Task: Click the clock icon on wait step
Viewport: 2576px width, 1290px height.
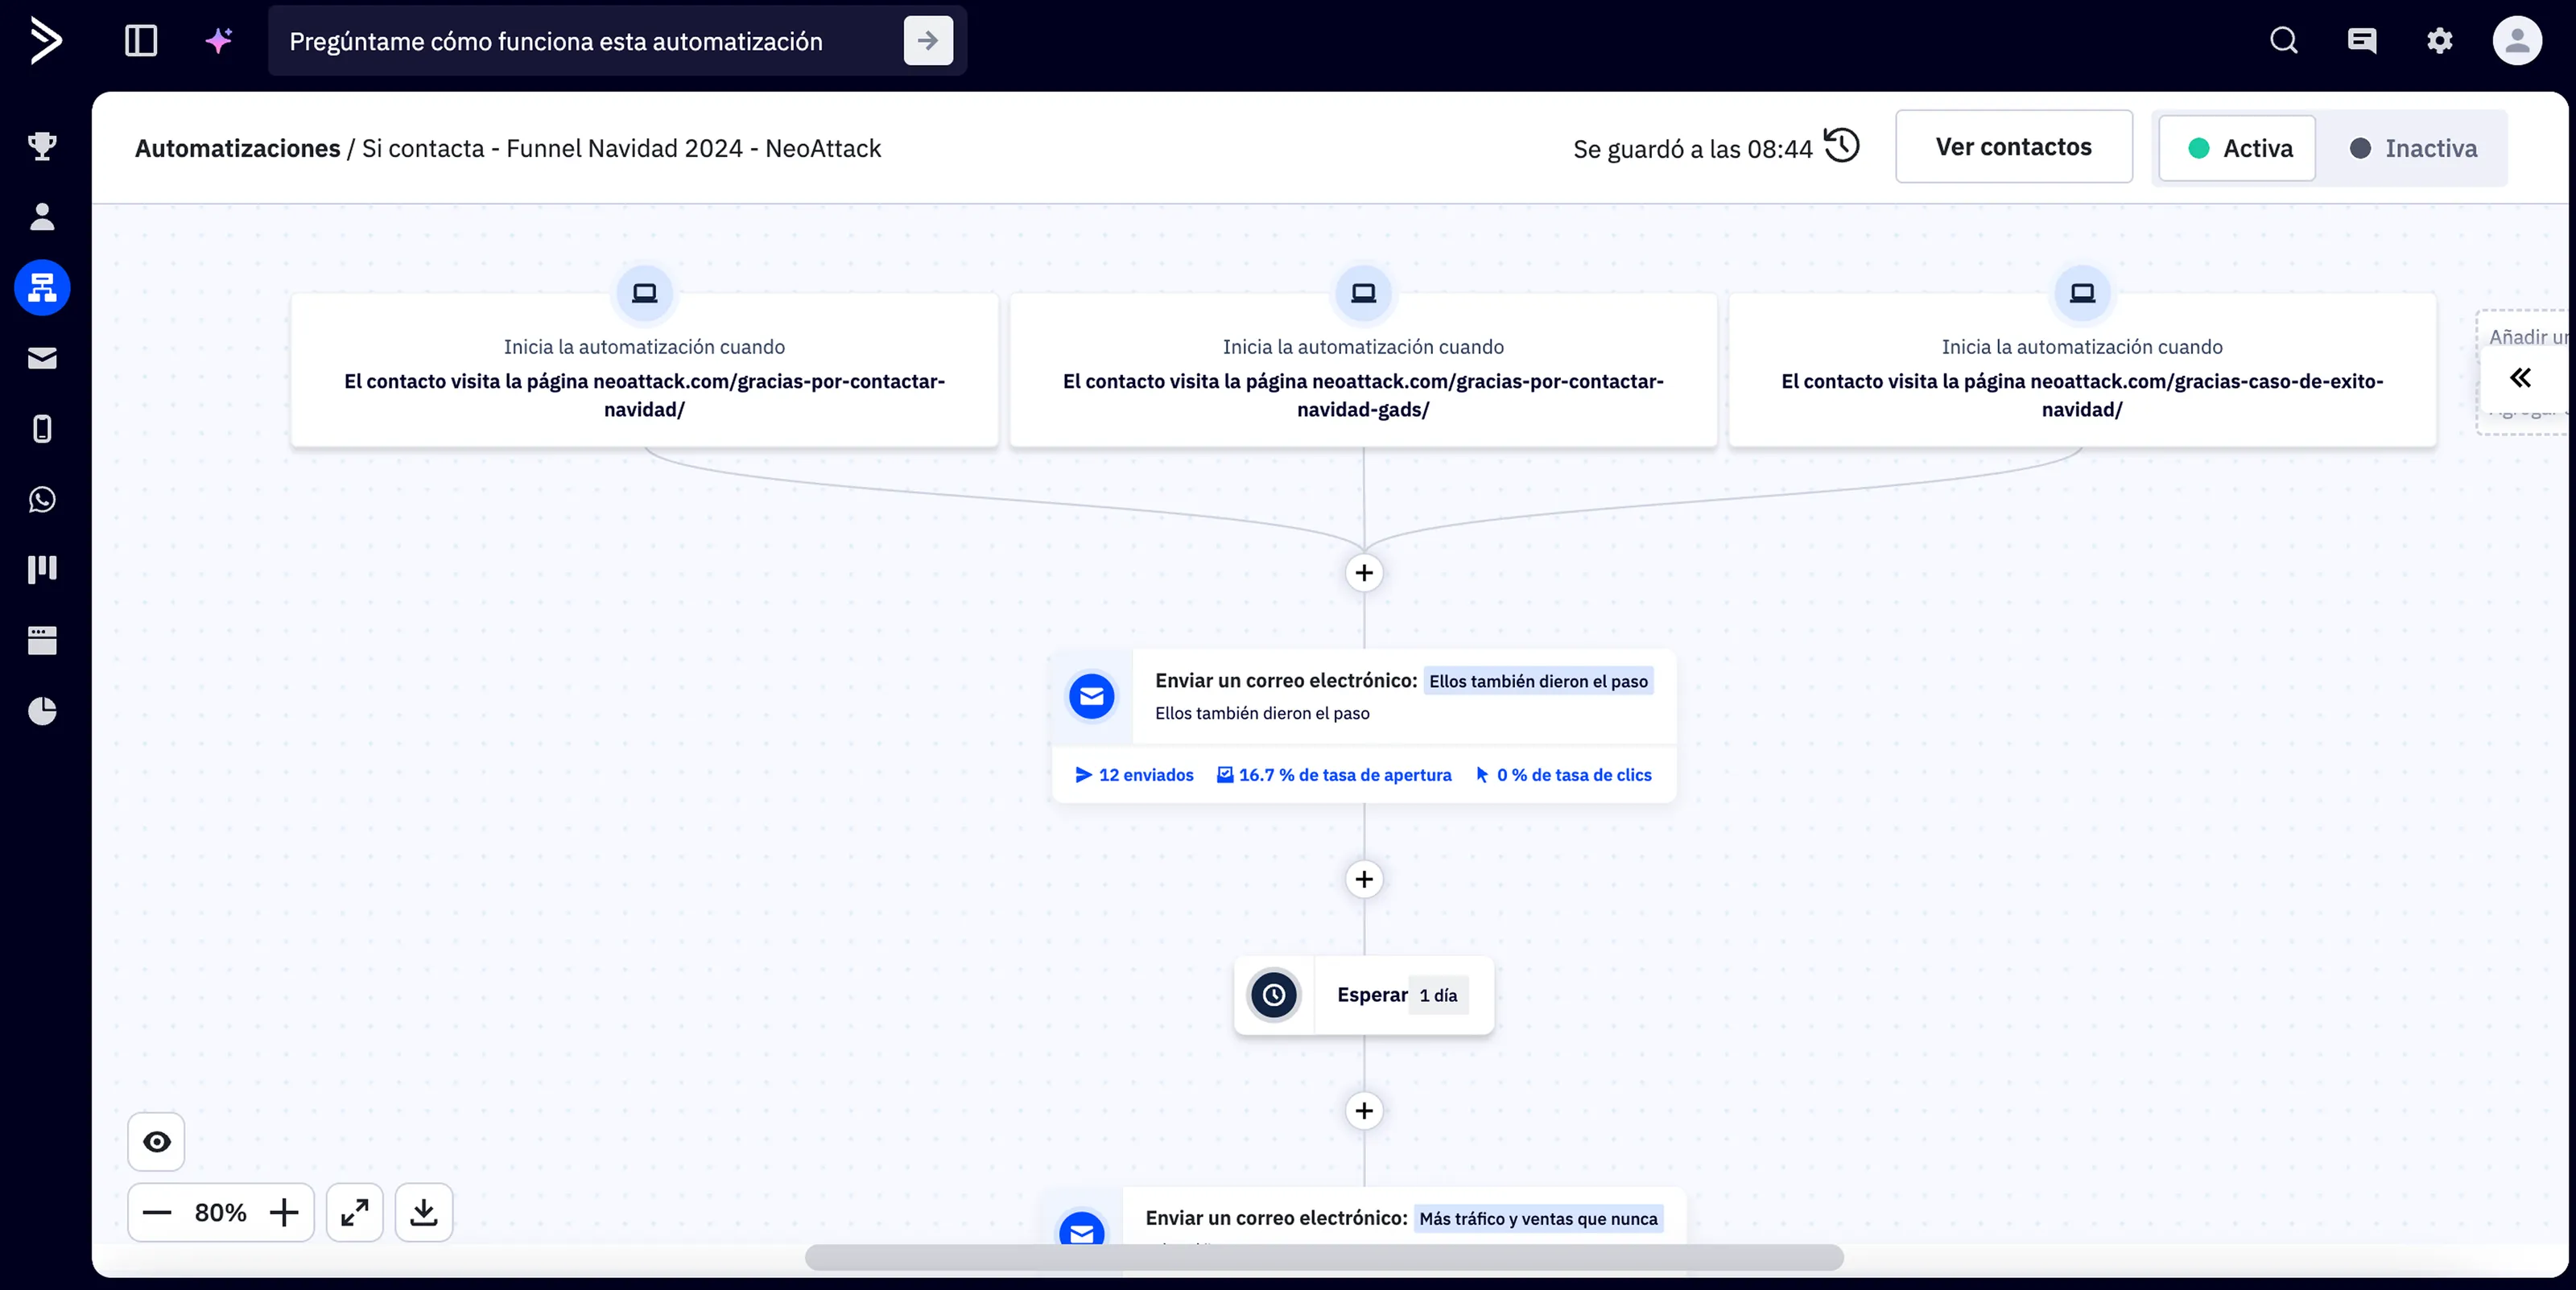Action: coord(1274,995)
